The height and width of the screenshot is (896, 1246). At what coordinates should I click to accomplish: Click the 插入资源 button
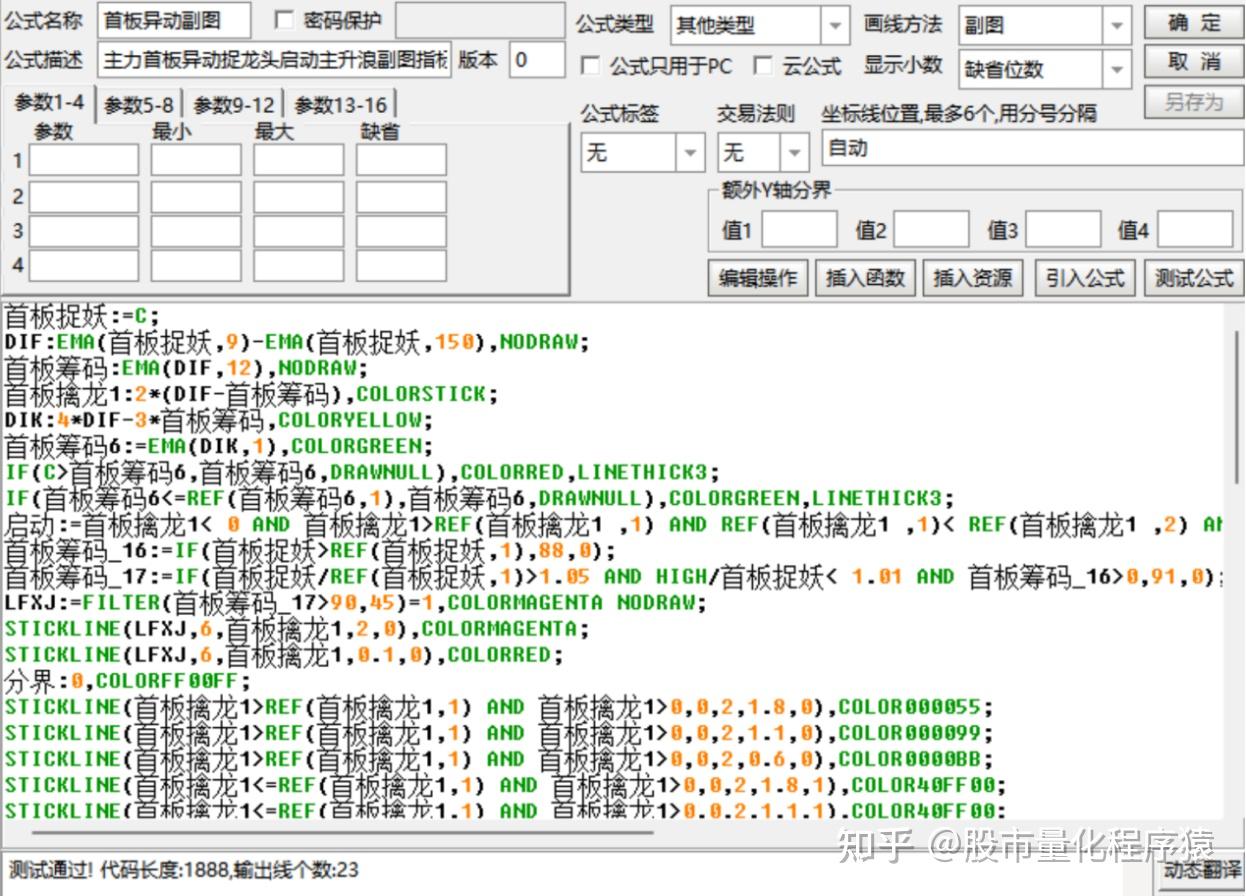tap(973, 277)
